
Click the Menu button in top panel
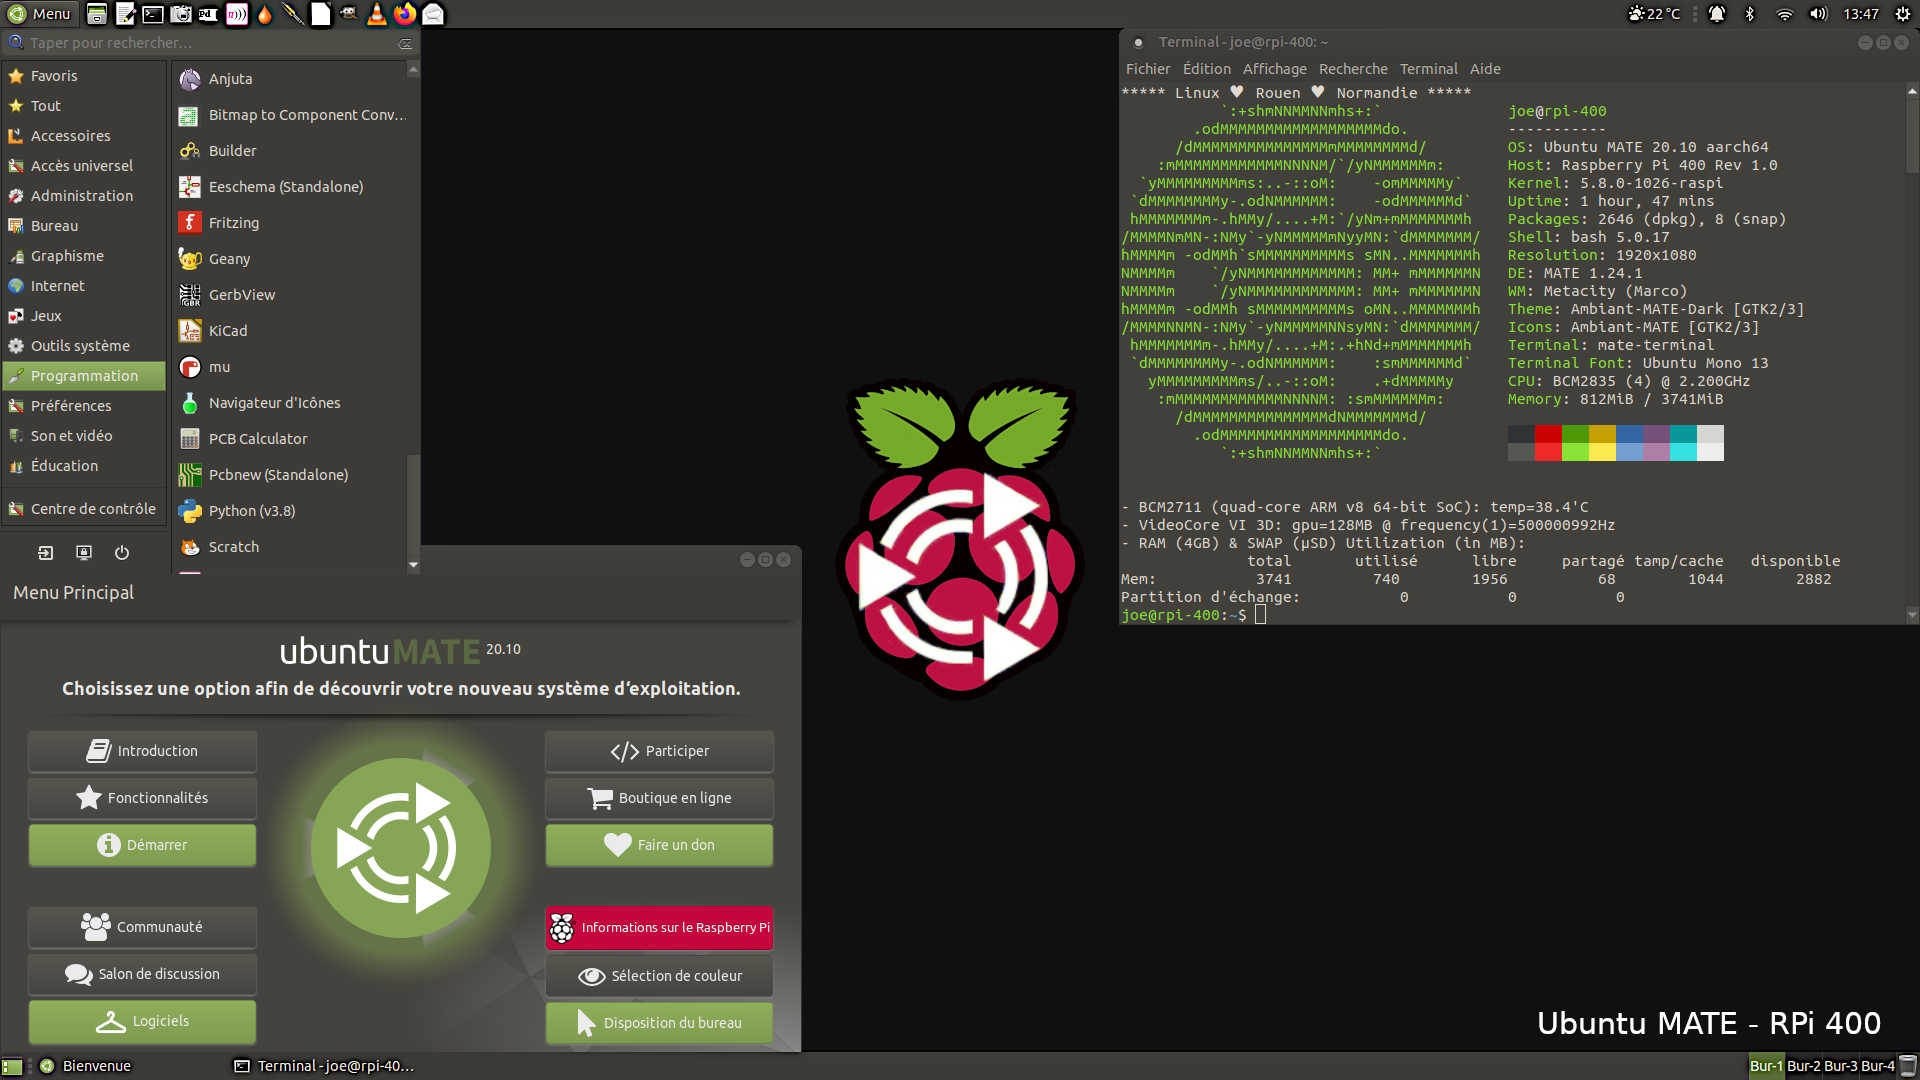pyautogui.click(x=40, y=14)
